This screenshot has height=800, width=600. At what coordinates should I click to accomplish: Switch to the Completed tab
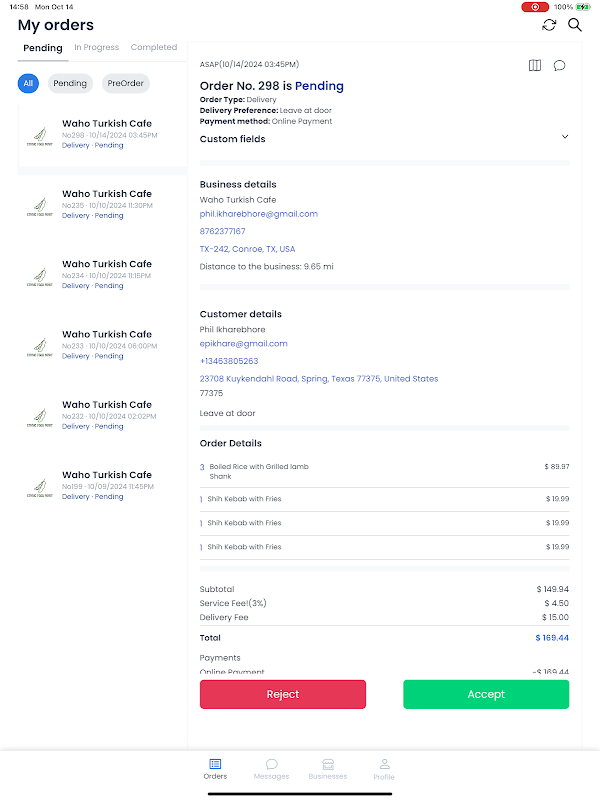pyautogui.click(x=154, y=47)
